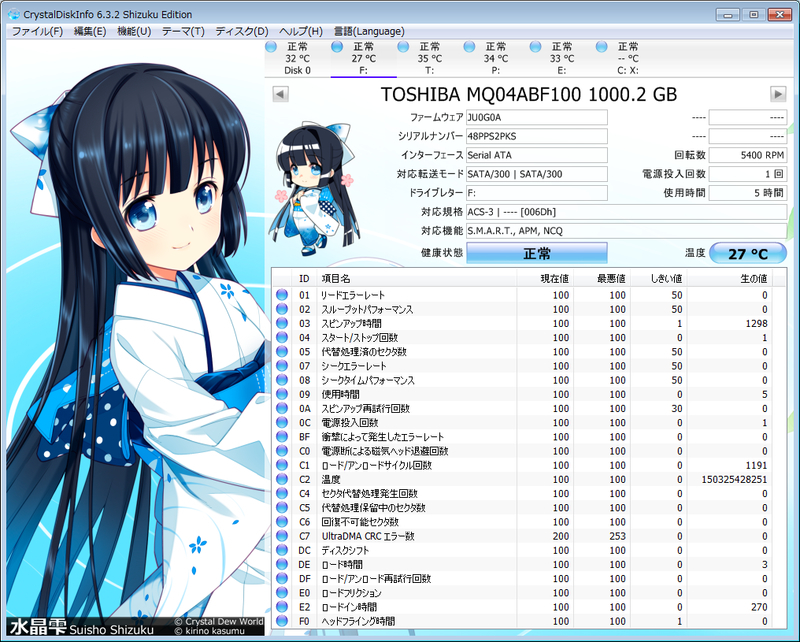Click the 正常 health status button
This screenshot has height=642, width=800.
537,253
